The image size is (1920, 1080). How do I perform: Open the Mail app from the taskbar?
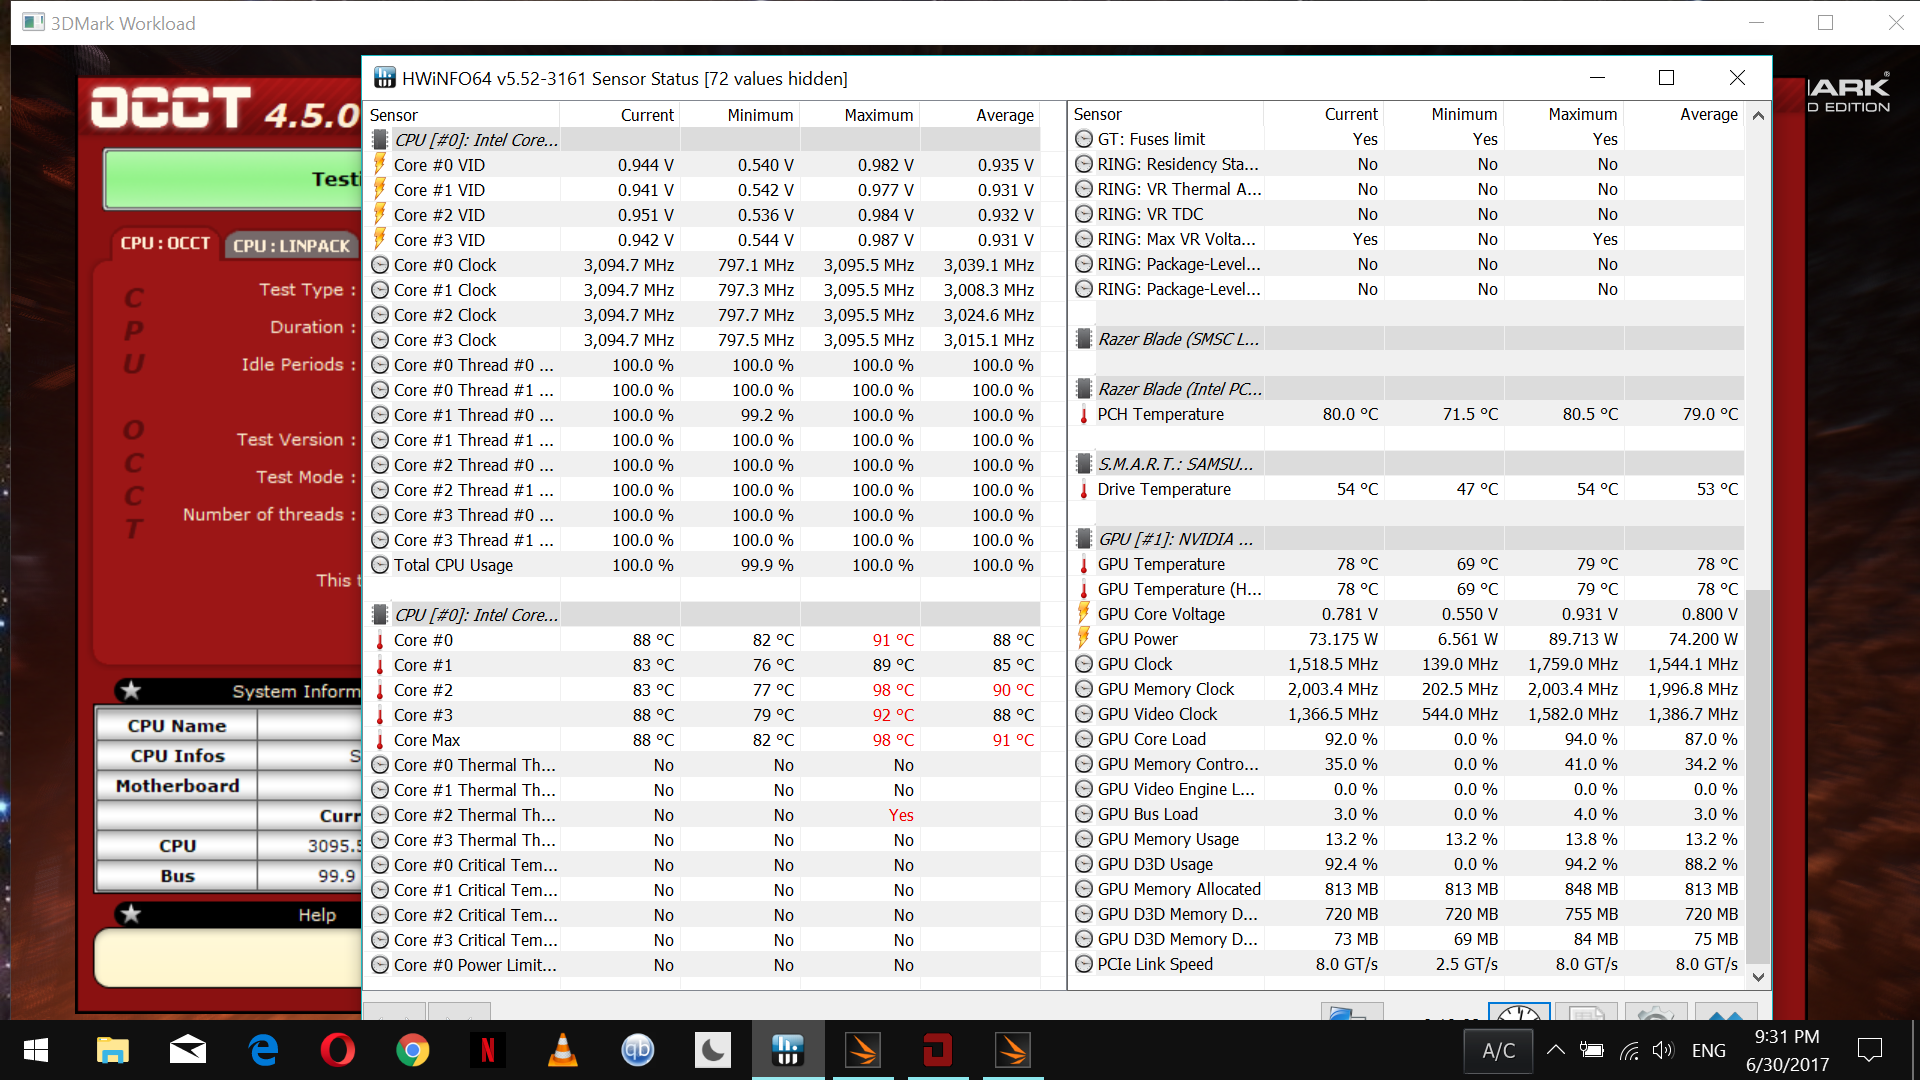pyautogui.click(x=187, y=1050)
